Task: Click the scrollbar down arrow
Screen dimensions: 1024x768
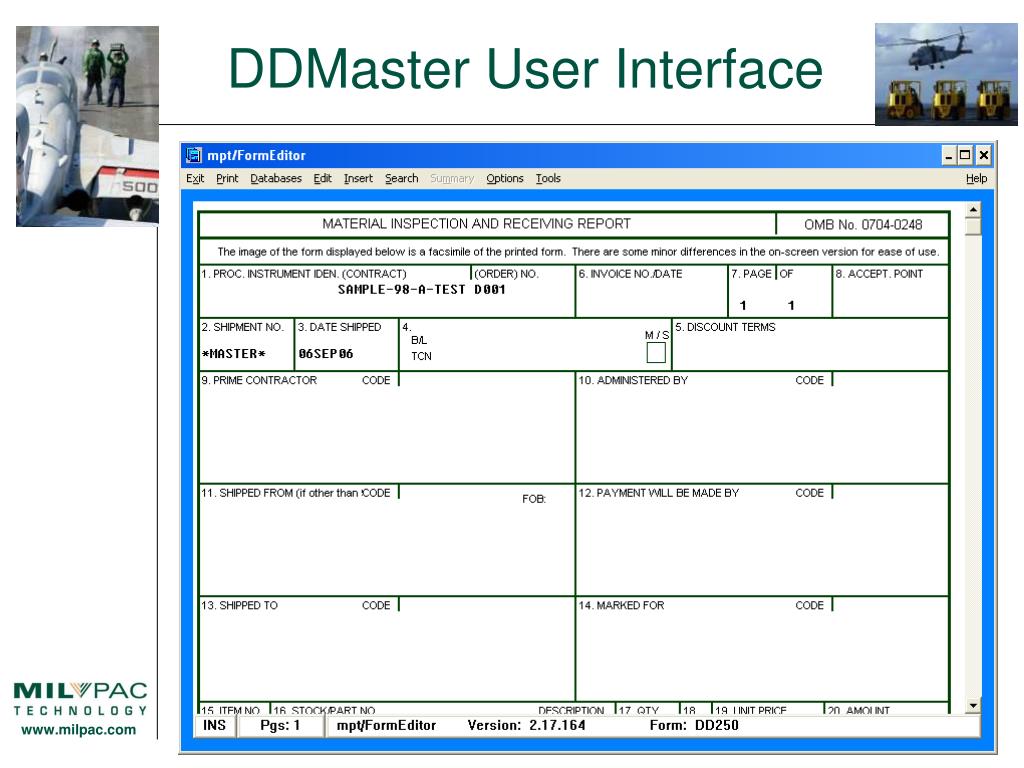Action: [x=973, y=705]
